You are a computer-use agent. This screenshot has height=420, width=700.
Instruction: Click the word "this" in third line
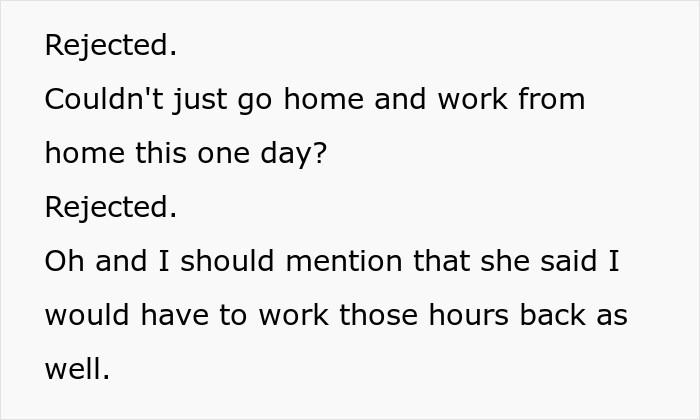pos(161,153)
